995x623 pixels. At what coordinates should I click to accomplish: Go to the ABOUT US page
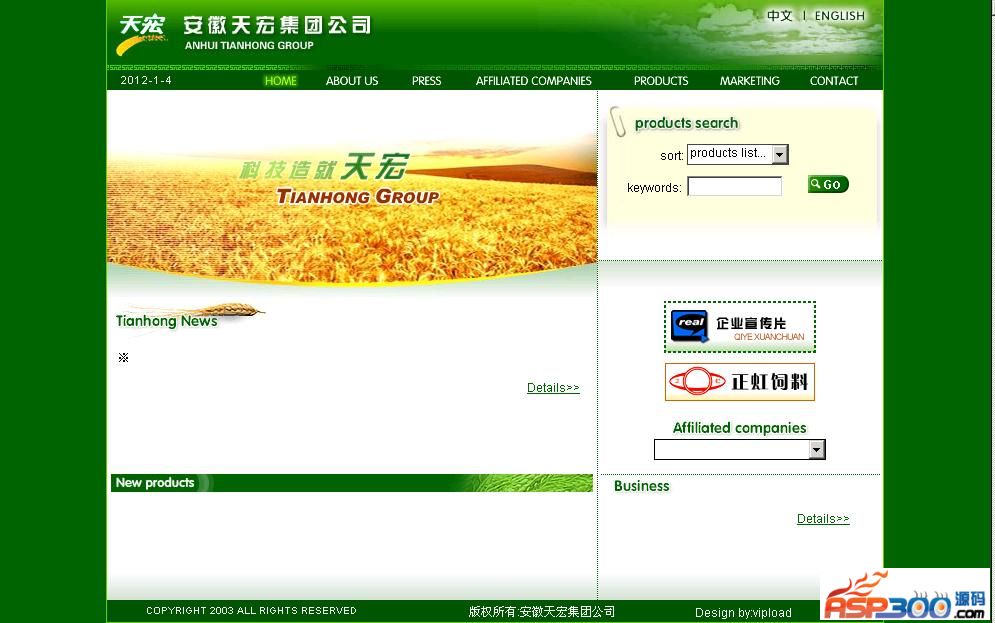click(x=352, y=81)
